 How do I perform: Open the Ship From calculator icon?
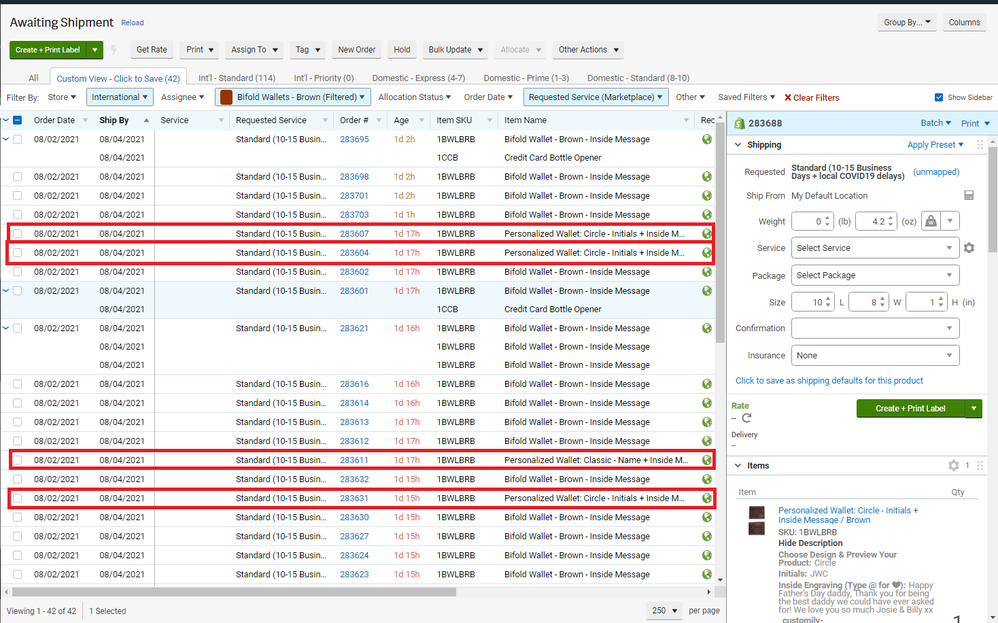tap(968, 196)
